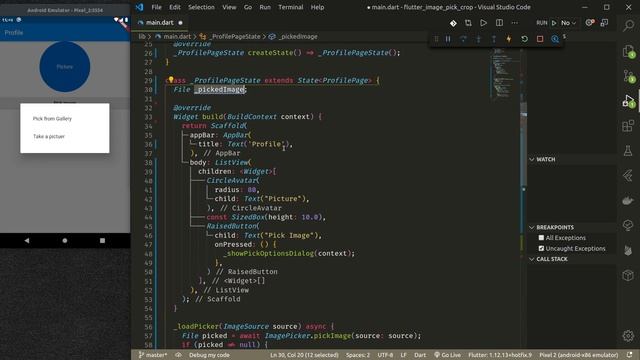The height and width of the screenshot is (360, 640).
Task: Split the editor to the right
Action: (499, 23)
